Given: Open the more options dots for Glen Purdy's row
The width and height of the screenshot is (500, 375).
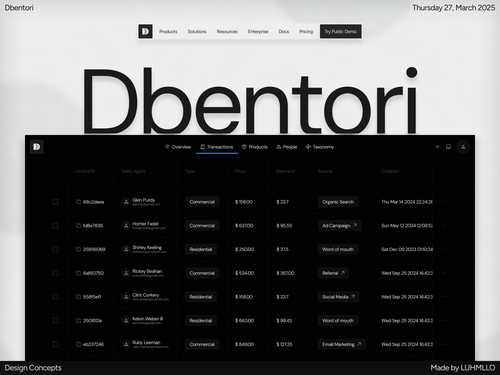Looking at the screenshot, I should click(444, 202).
